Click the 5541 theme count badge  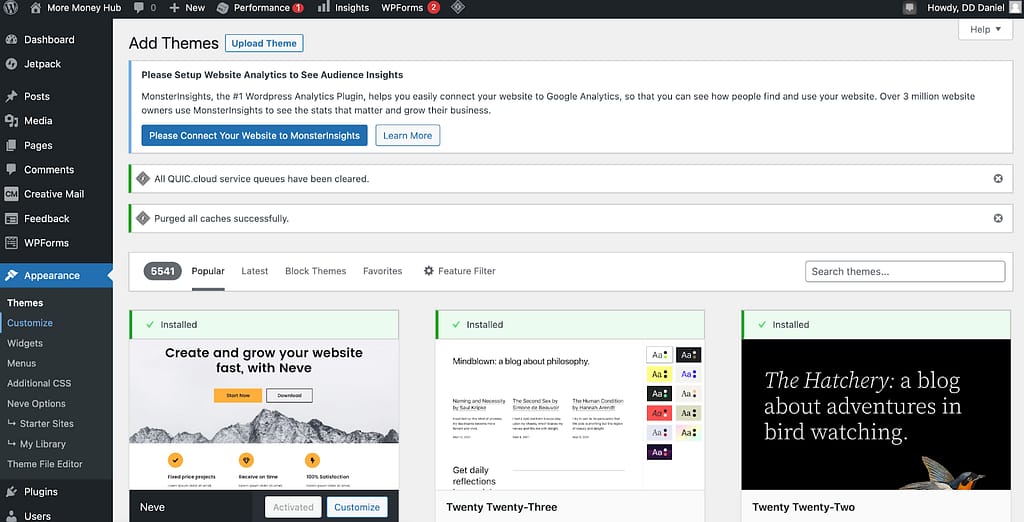[x=163, y=270]
